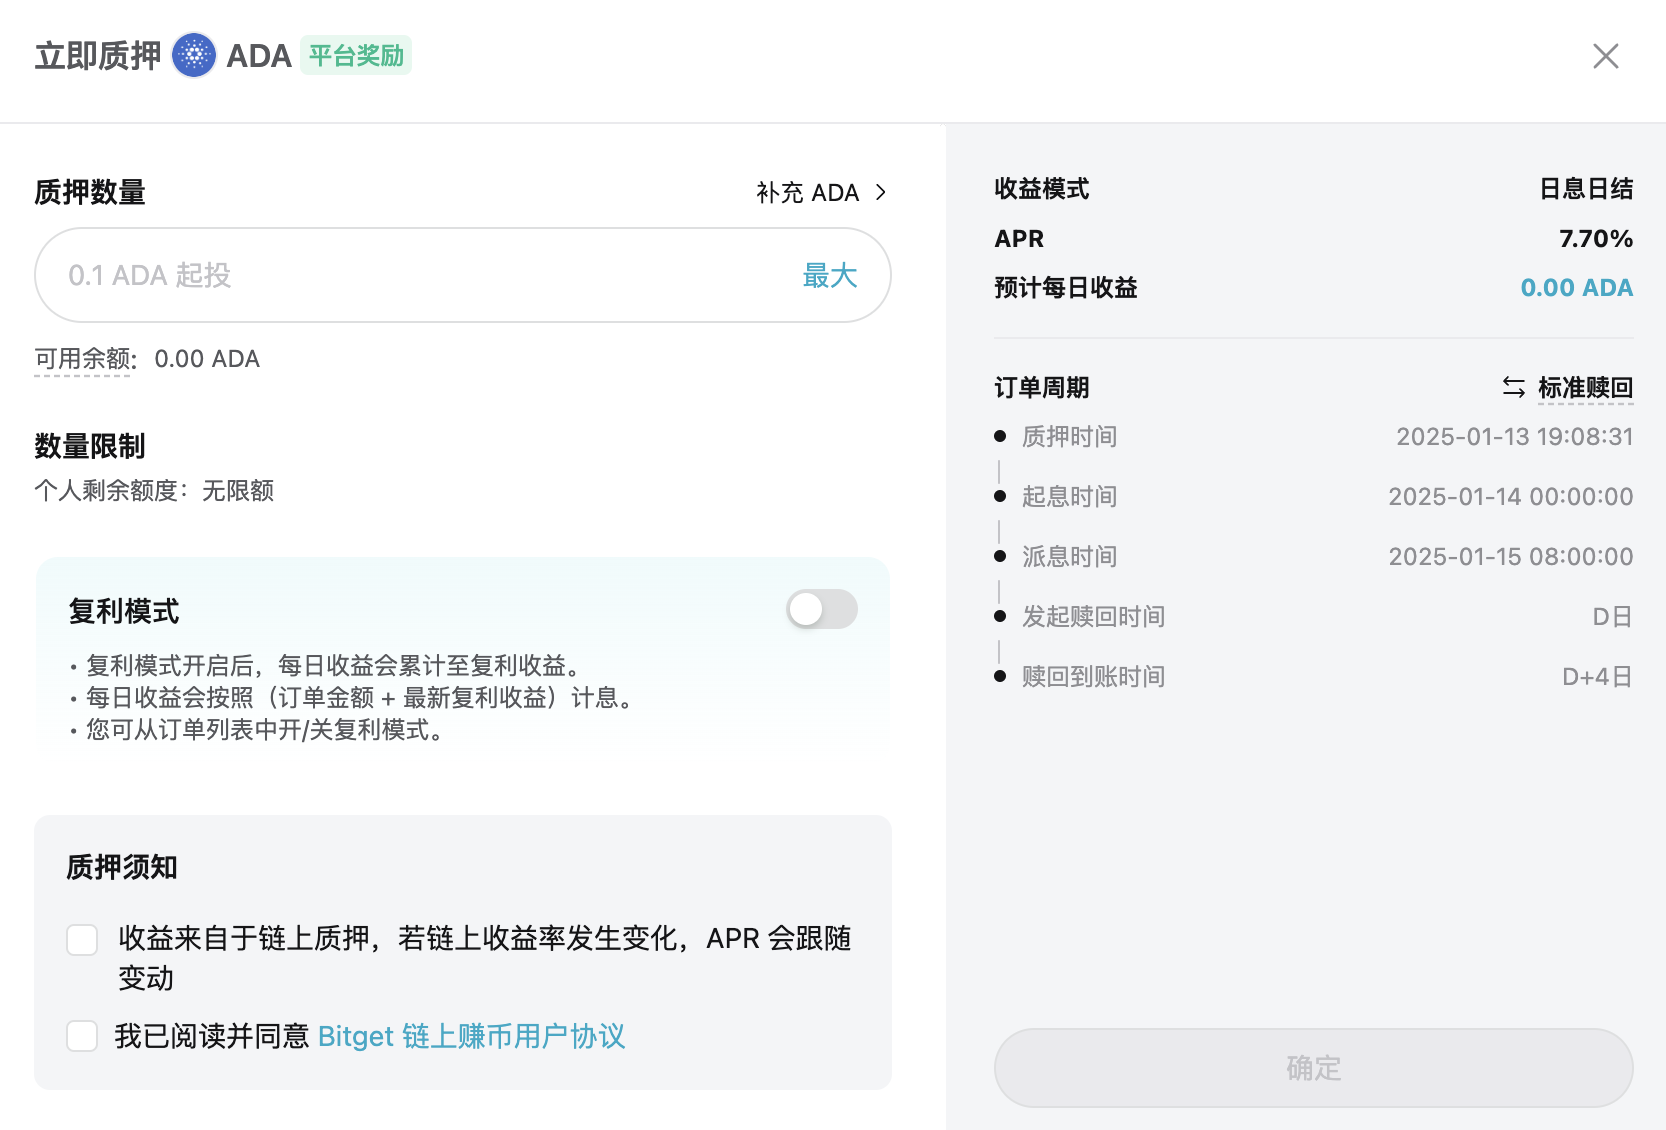Check the 我已阅读并同意 agreement checkbox
This screenshot has width=1666, height=1130.
(82, 1036)
